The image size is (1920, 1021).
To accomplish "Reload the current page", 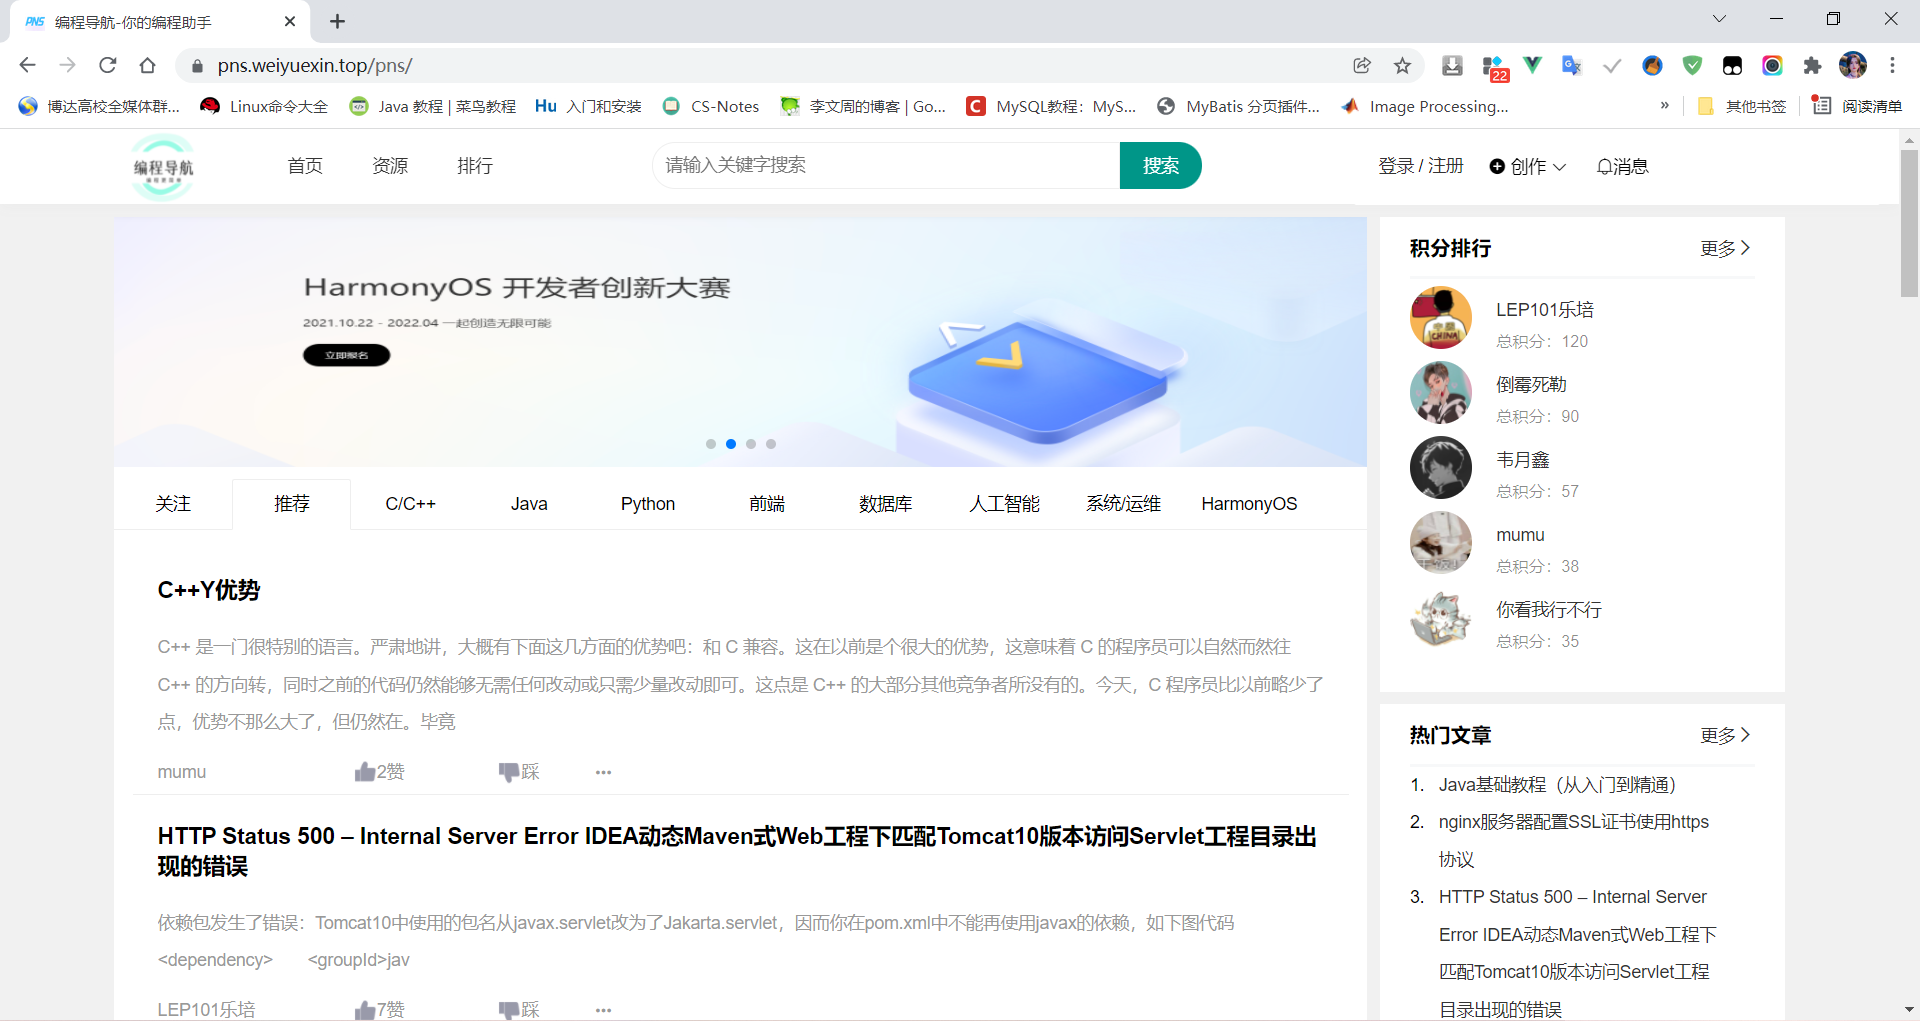I will pos(107,65).
